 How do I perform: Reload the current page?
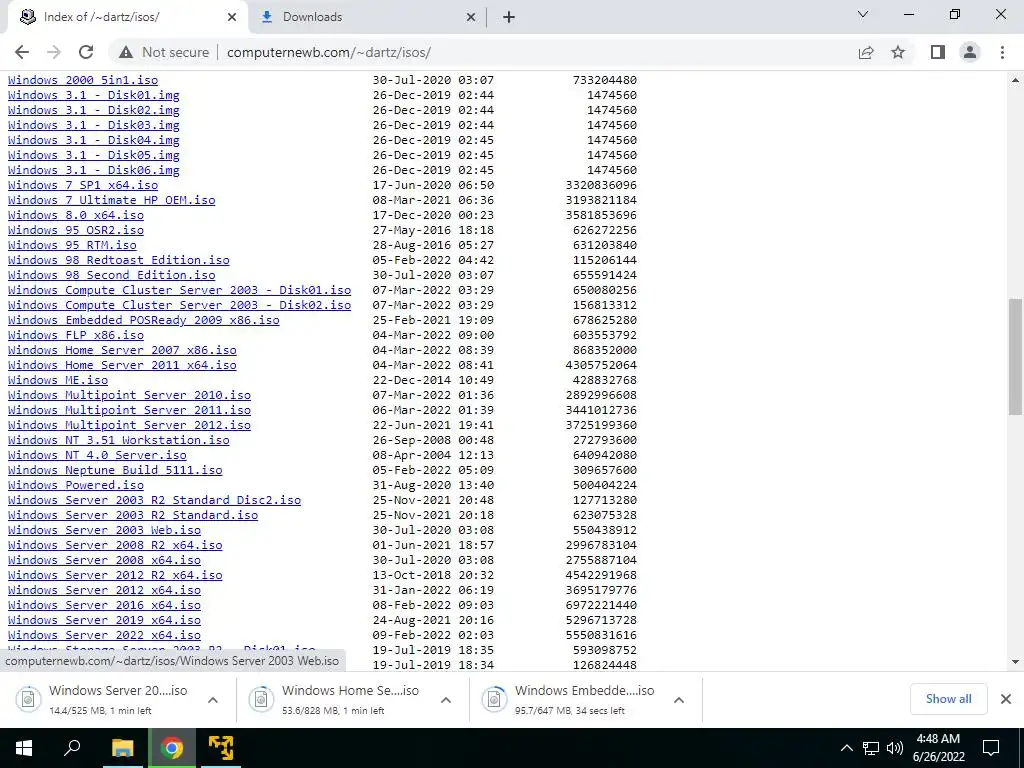coord(86,52)
